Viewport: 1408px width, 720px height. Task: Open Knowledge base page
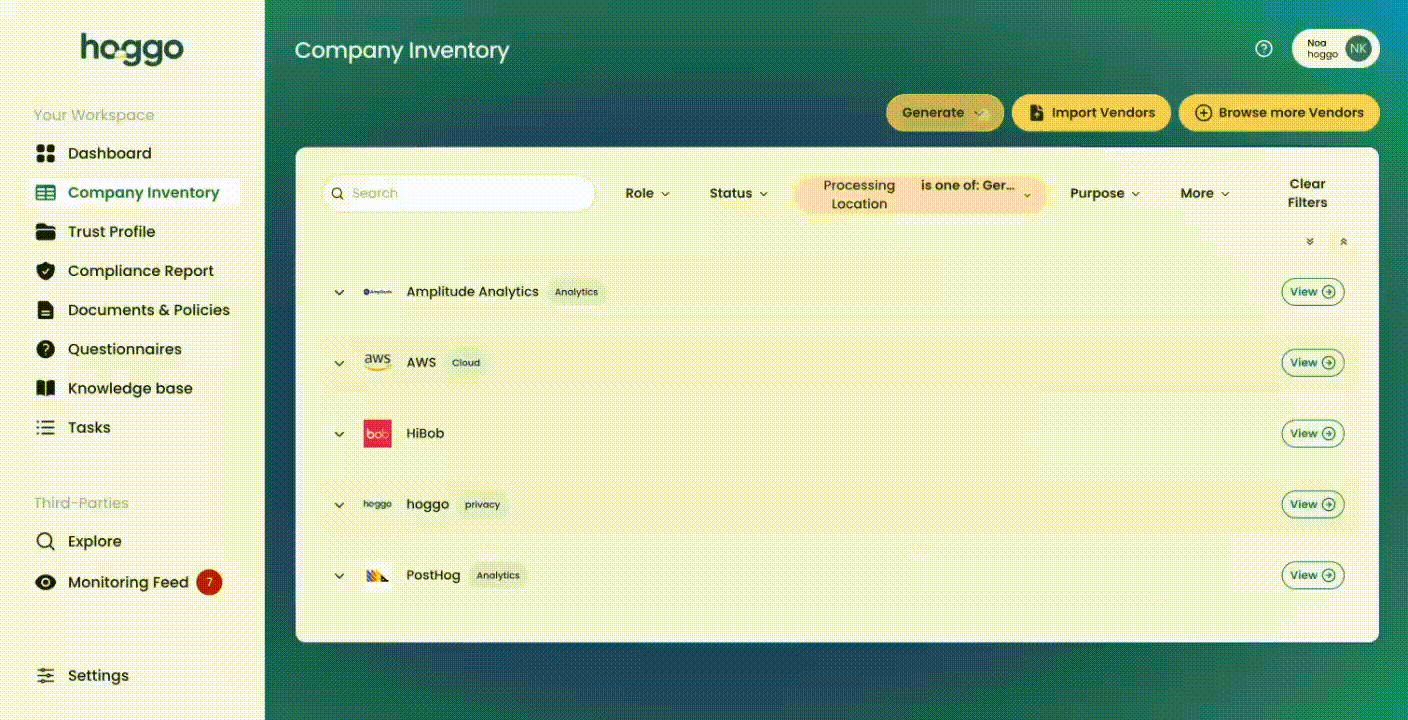(130, 388)
